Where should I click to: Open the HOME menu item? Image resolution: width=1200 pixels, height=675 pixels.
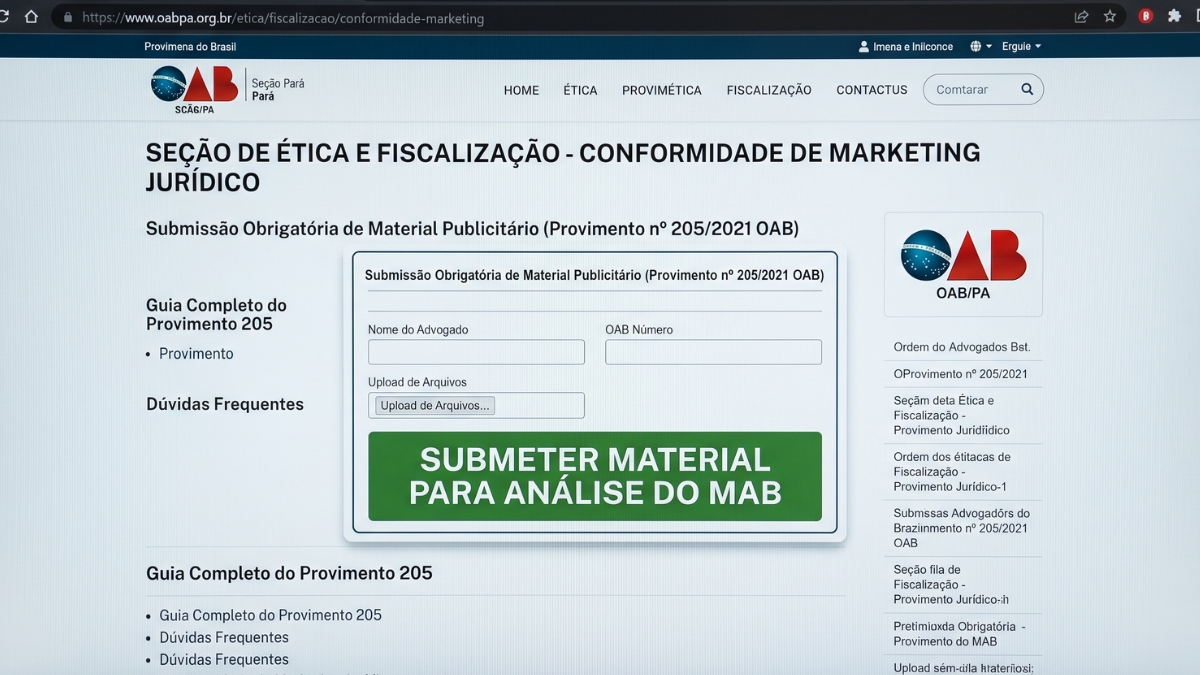(521, 90)
